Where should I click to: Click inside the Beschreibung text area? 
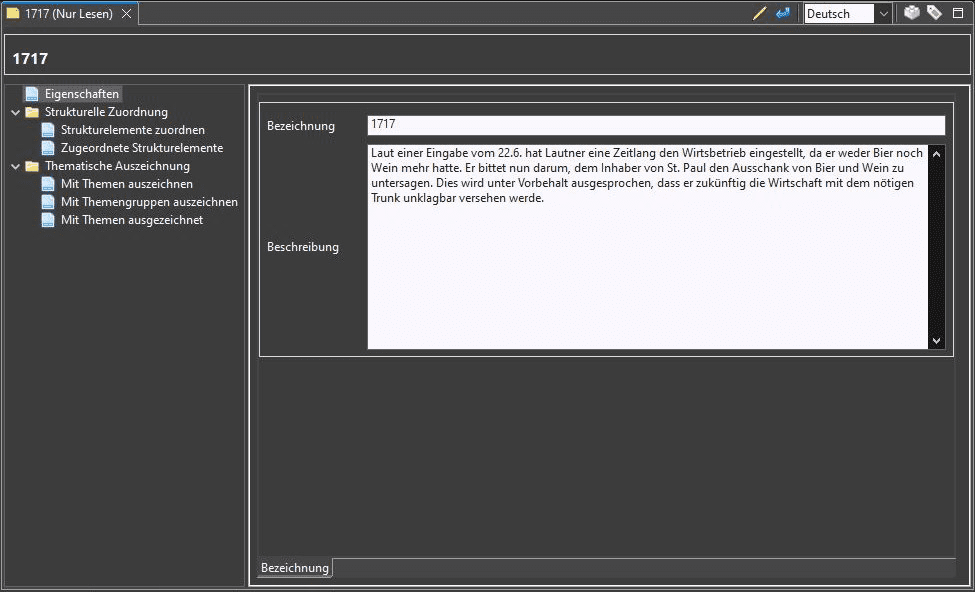click(647, 247)
